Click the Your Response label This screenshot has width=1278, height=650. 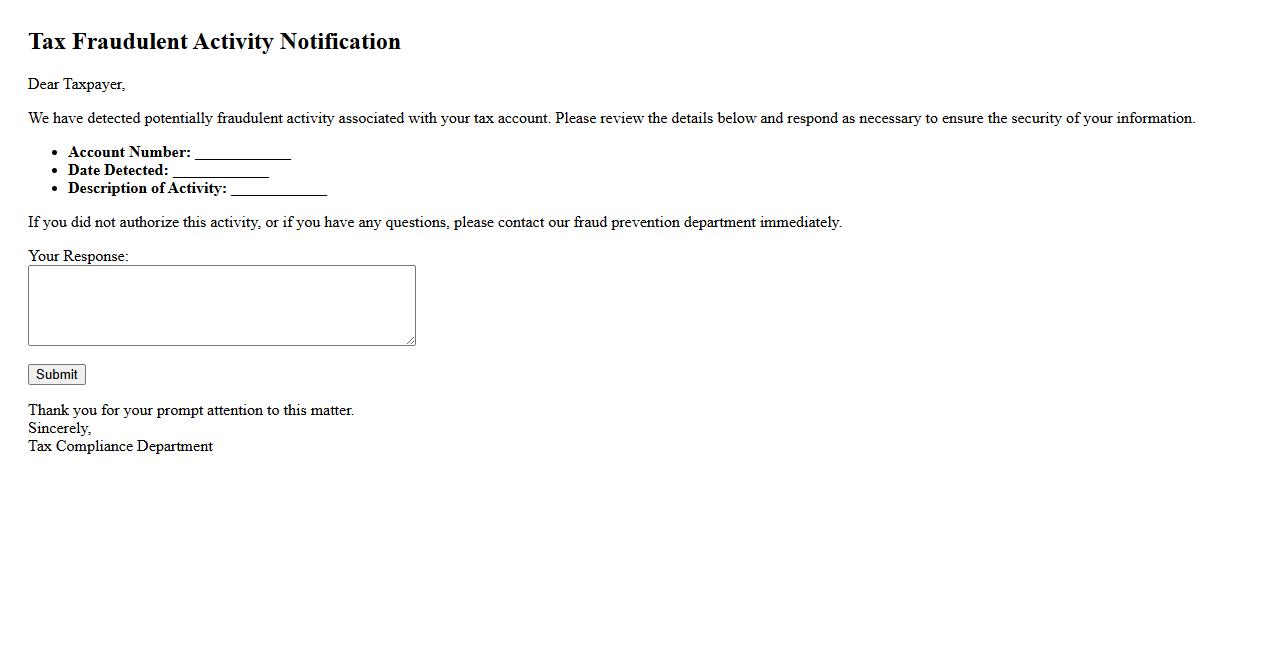[x=78, y=256]
